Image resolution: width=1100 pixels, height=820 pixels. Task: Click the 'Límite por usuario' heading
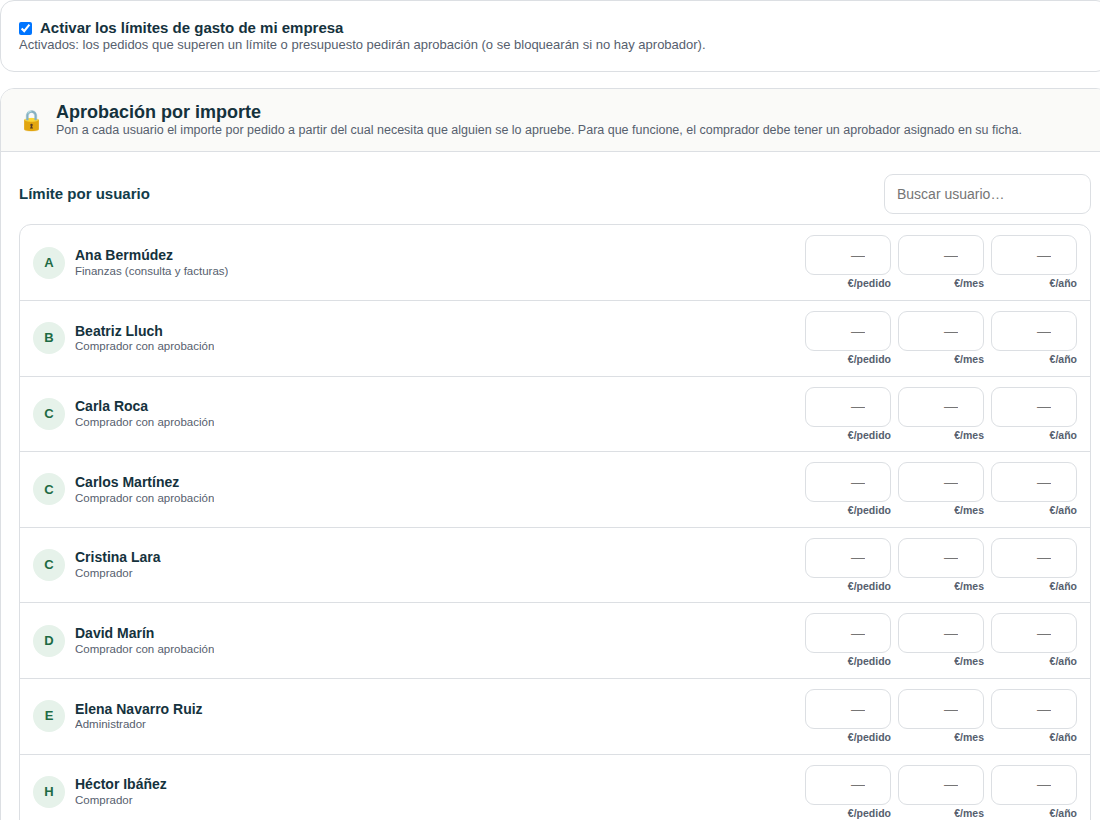(x=84, y=194)
